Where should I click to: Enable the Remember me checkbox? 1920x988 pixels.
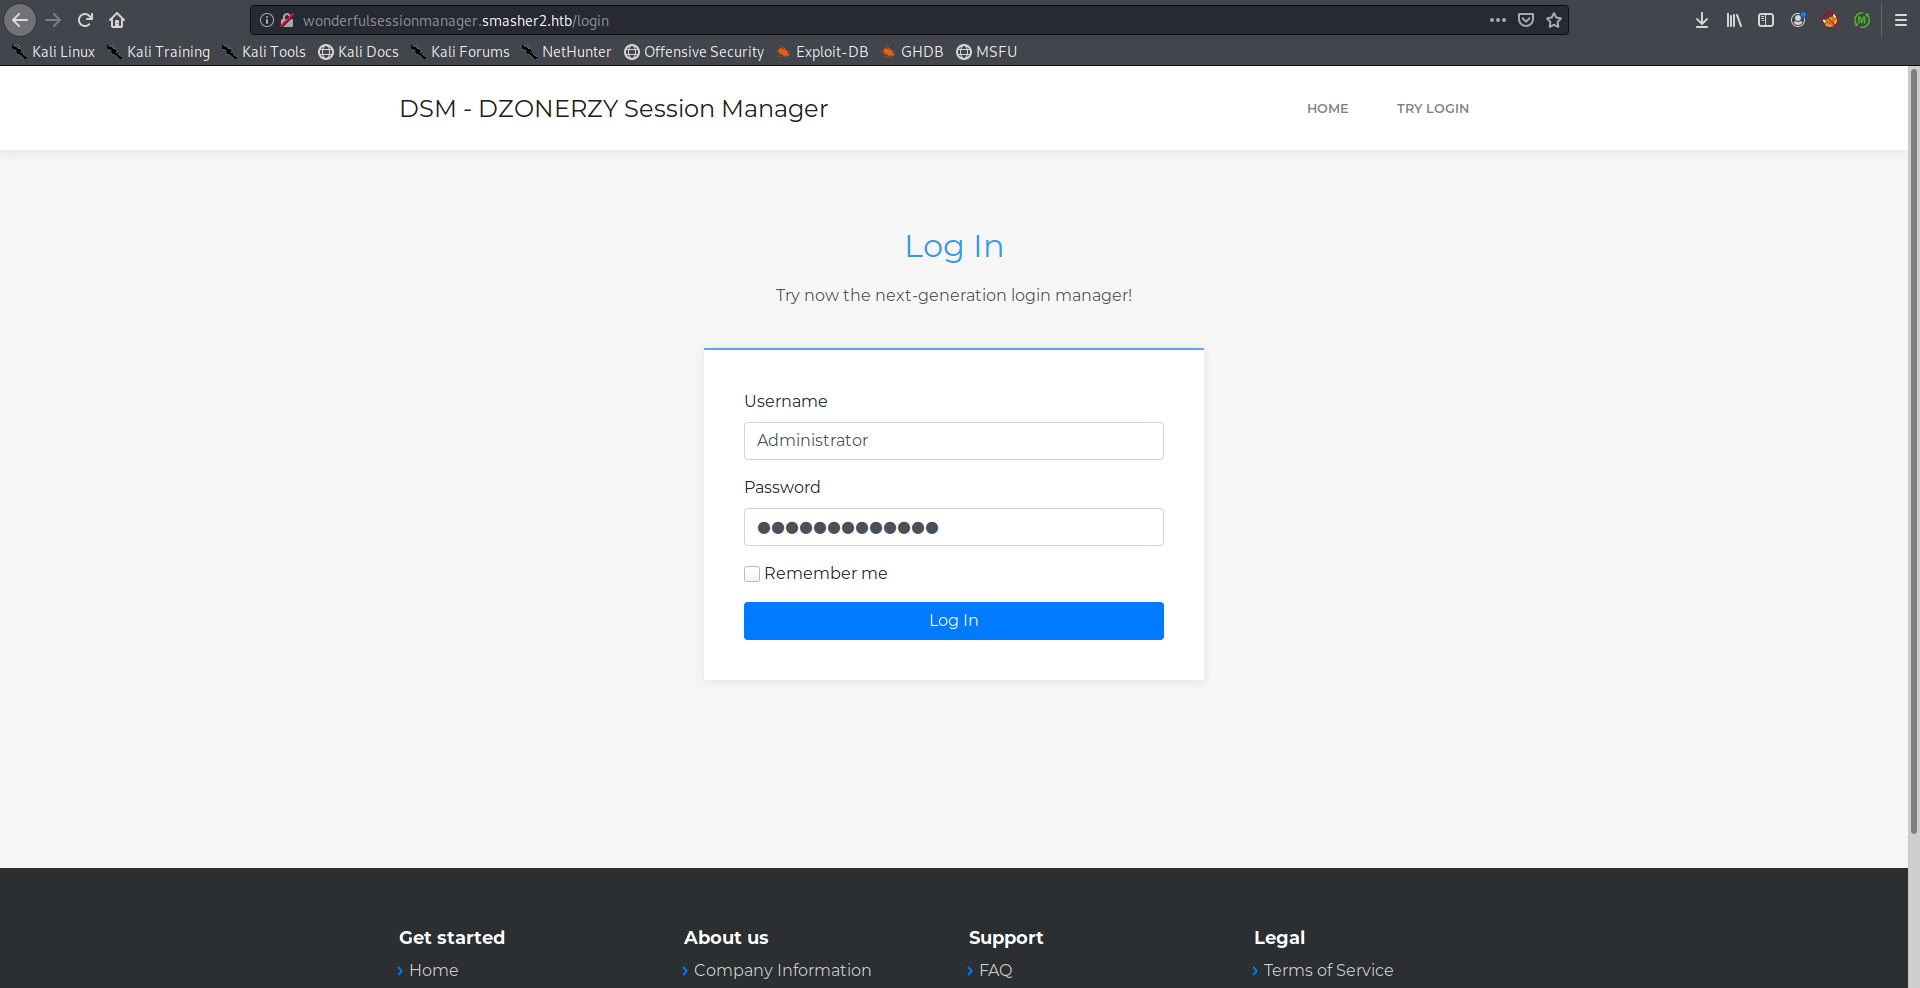click(x=752, y=574)
